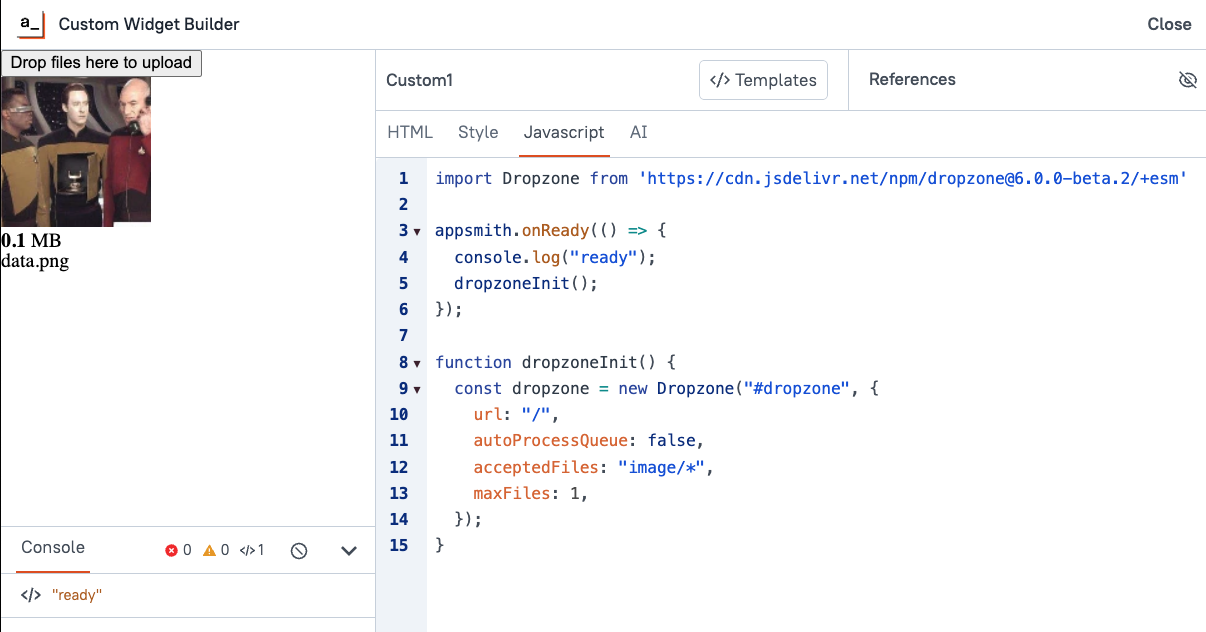1206x632 pixels.
Task: Close the Custom Widget Builder
Action: pos(1169,24)
